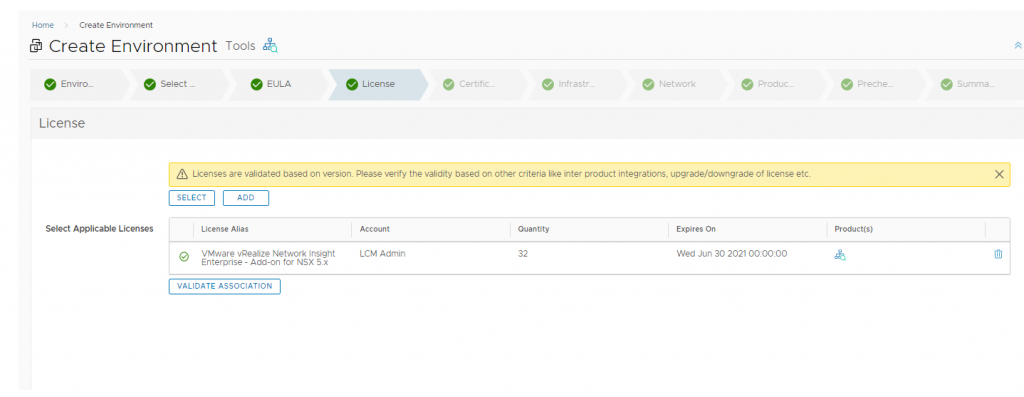Image resolution: width=1024 pixels, height=397 pixels.
Task: Jump to the Summary wizard step
Action: [974, 84]
